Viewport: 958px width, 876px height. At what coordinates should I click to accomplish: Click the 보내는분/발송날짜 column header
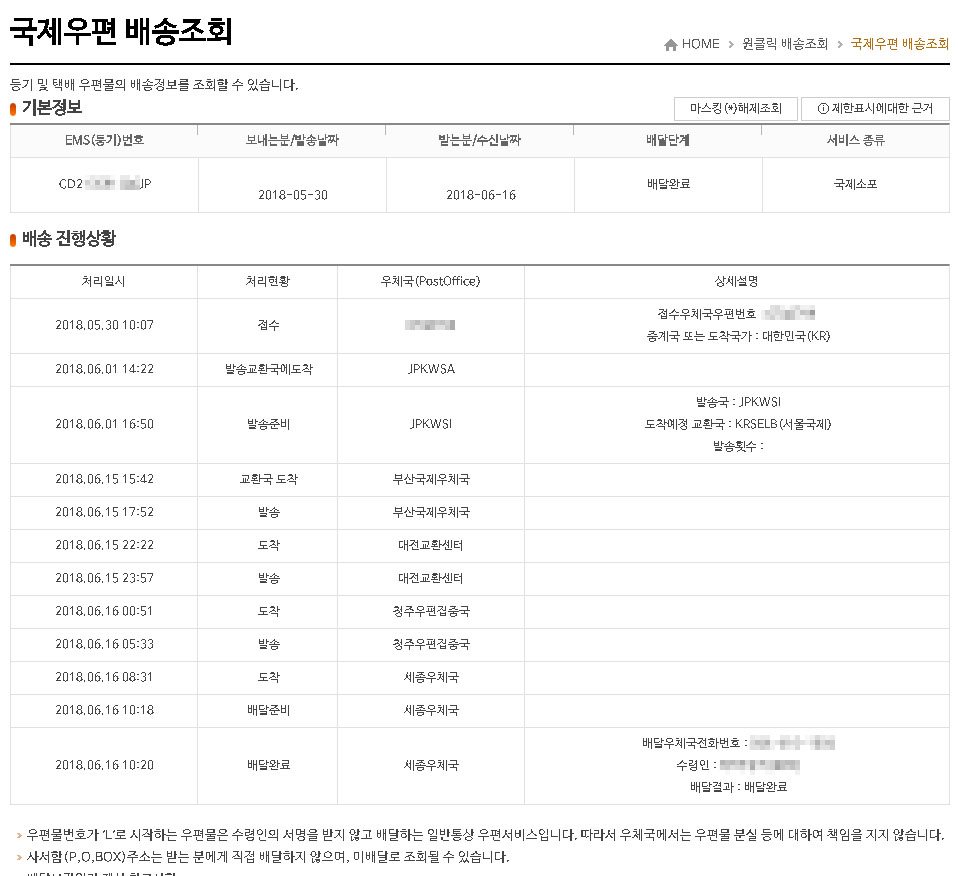[x=292, y=141]
